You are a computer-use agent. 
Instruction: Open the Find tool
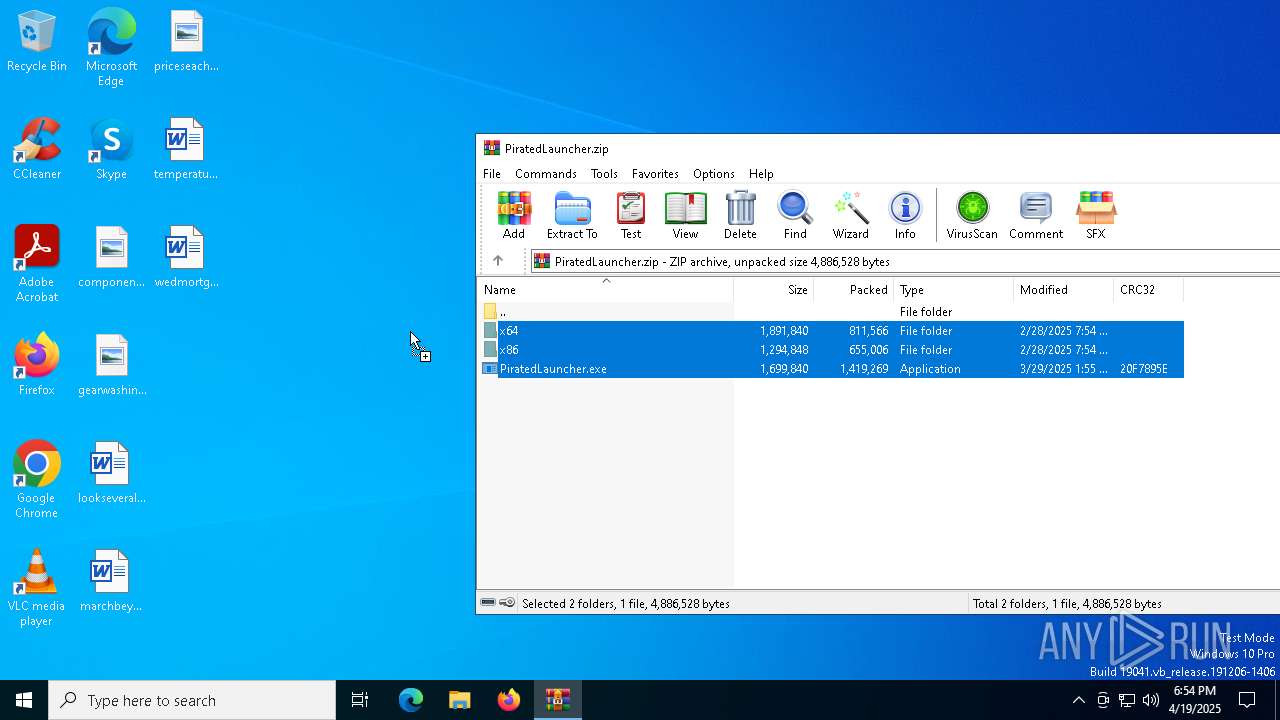(795, 215)
